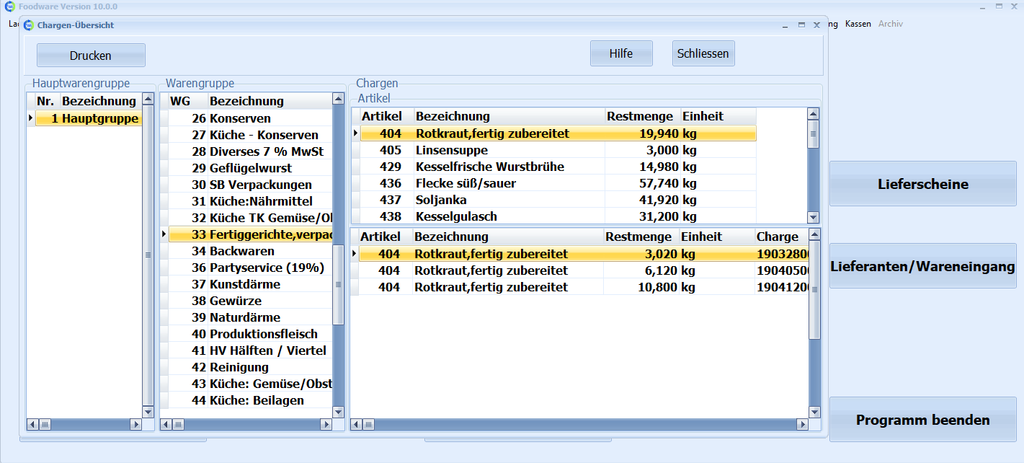Click Chargen-Übersicht window title icon
Image resolution: width=1024 pixels, height=463 pixels.
pos(28,25)
